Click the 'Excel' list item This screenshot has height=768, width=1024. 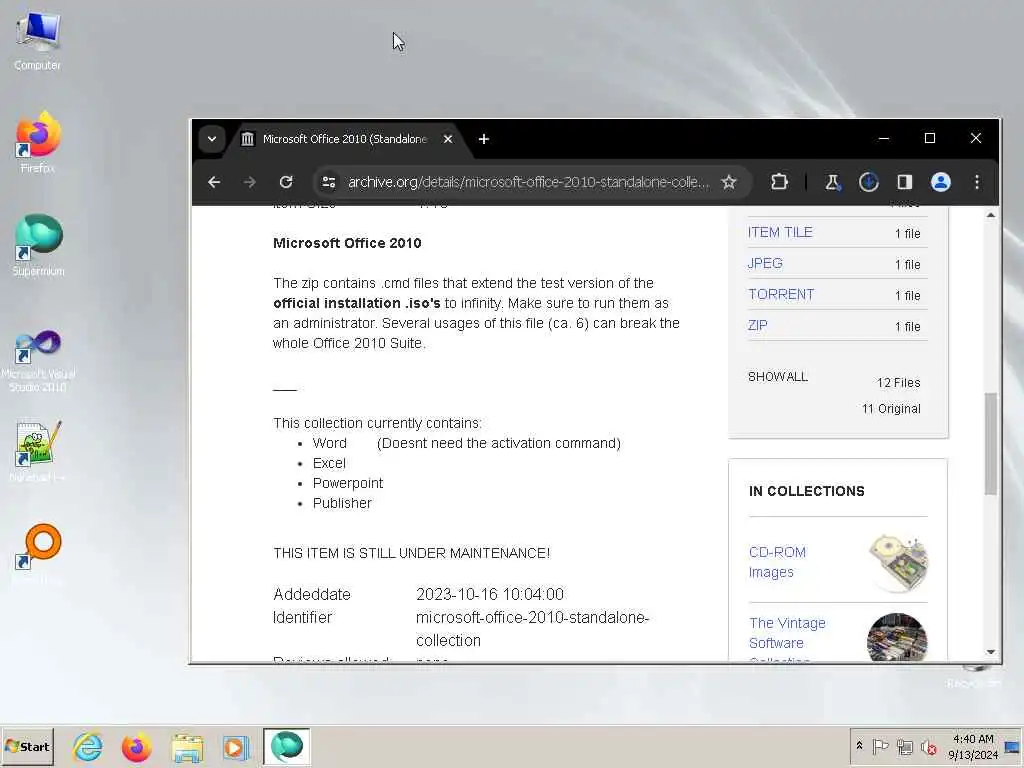329,463
